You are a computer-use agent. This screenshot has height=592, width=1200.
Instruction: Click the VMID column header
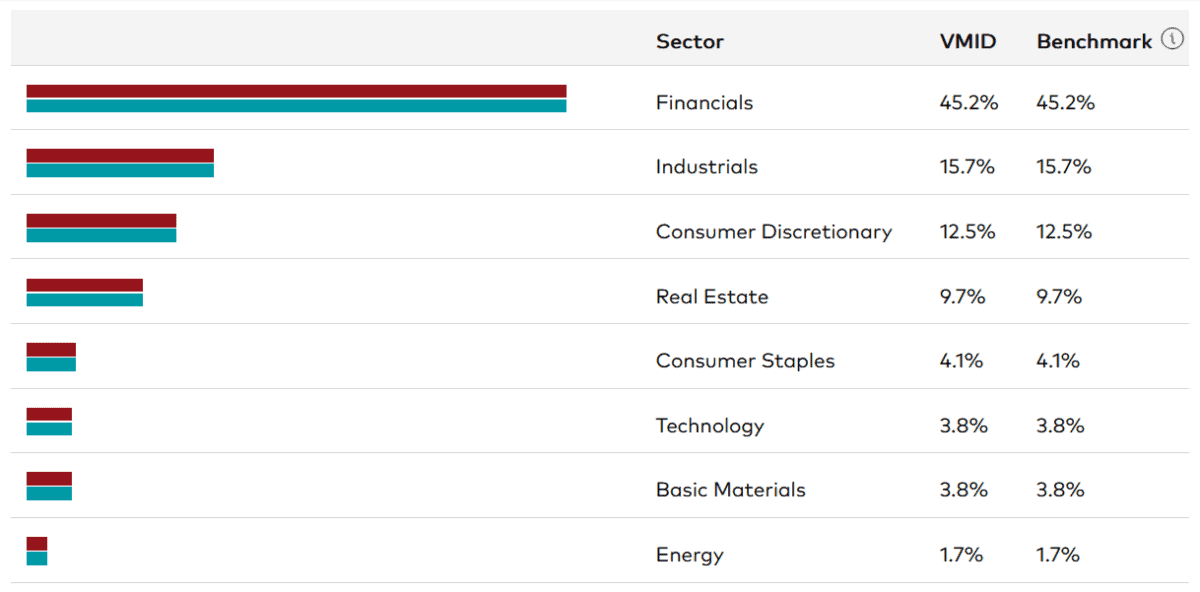966,42
